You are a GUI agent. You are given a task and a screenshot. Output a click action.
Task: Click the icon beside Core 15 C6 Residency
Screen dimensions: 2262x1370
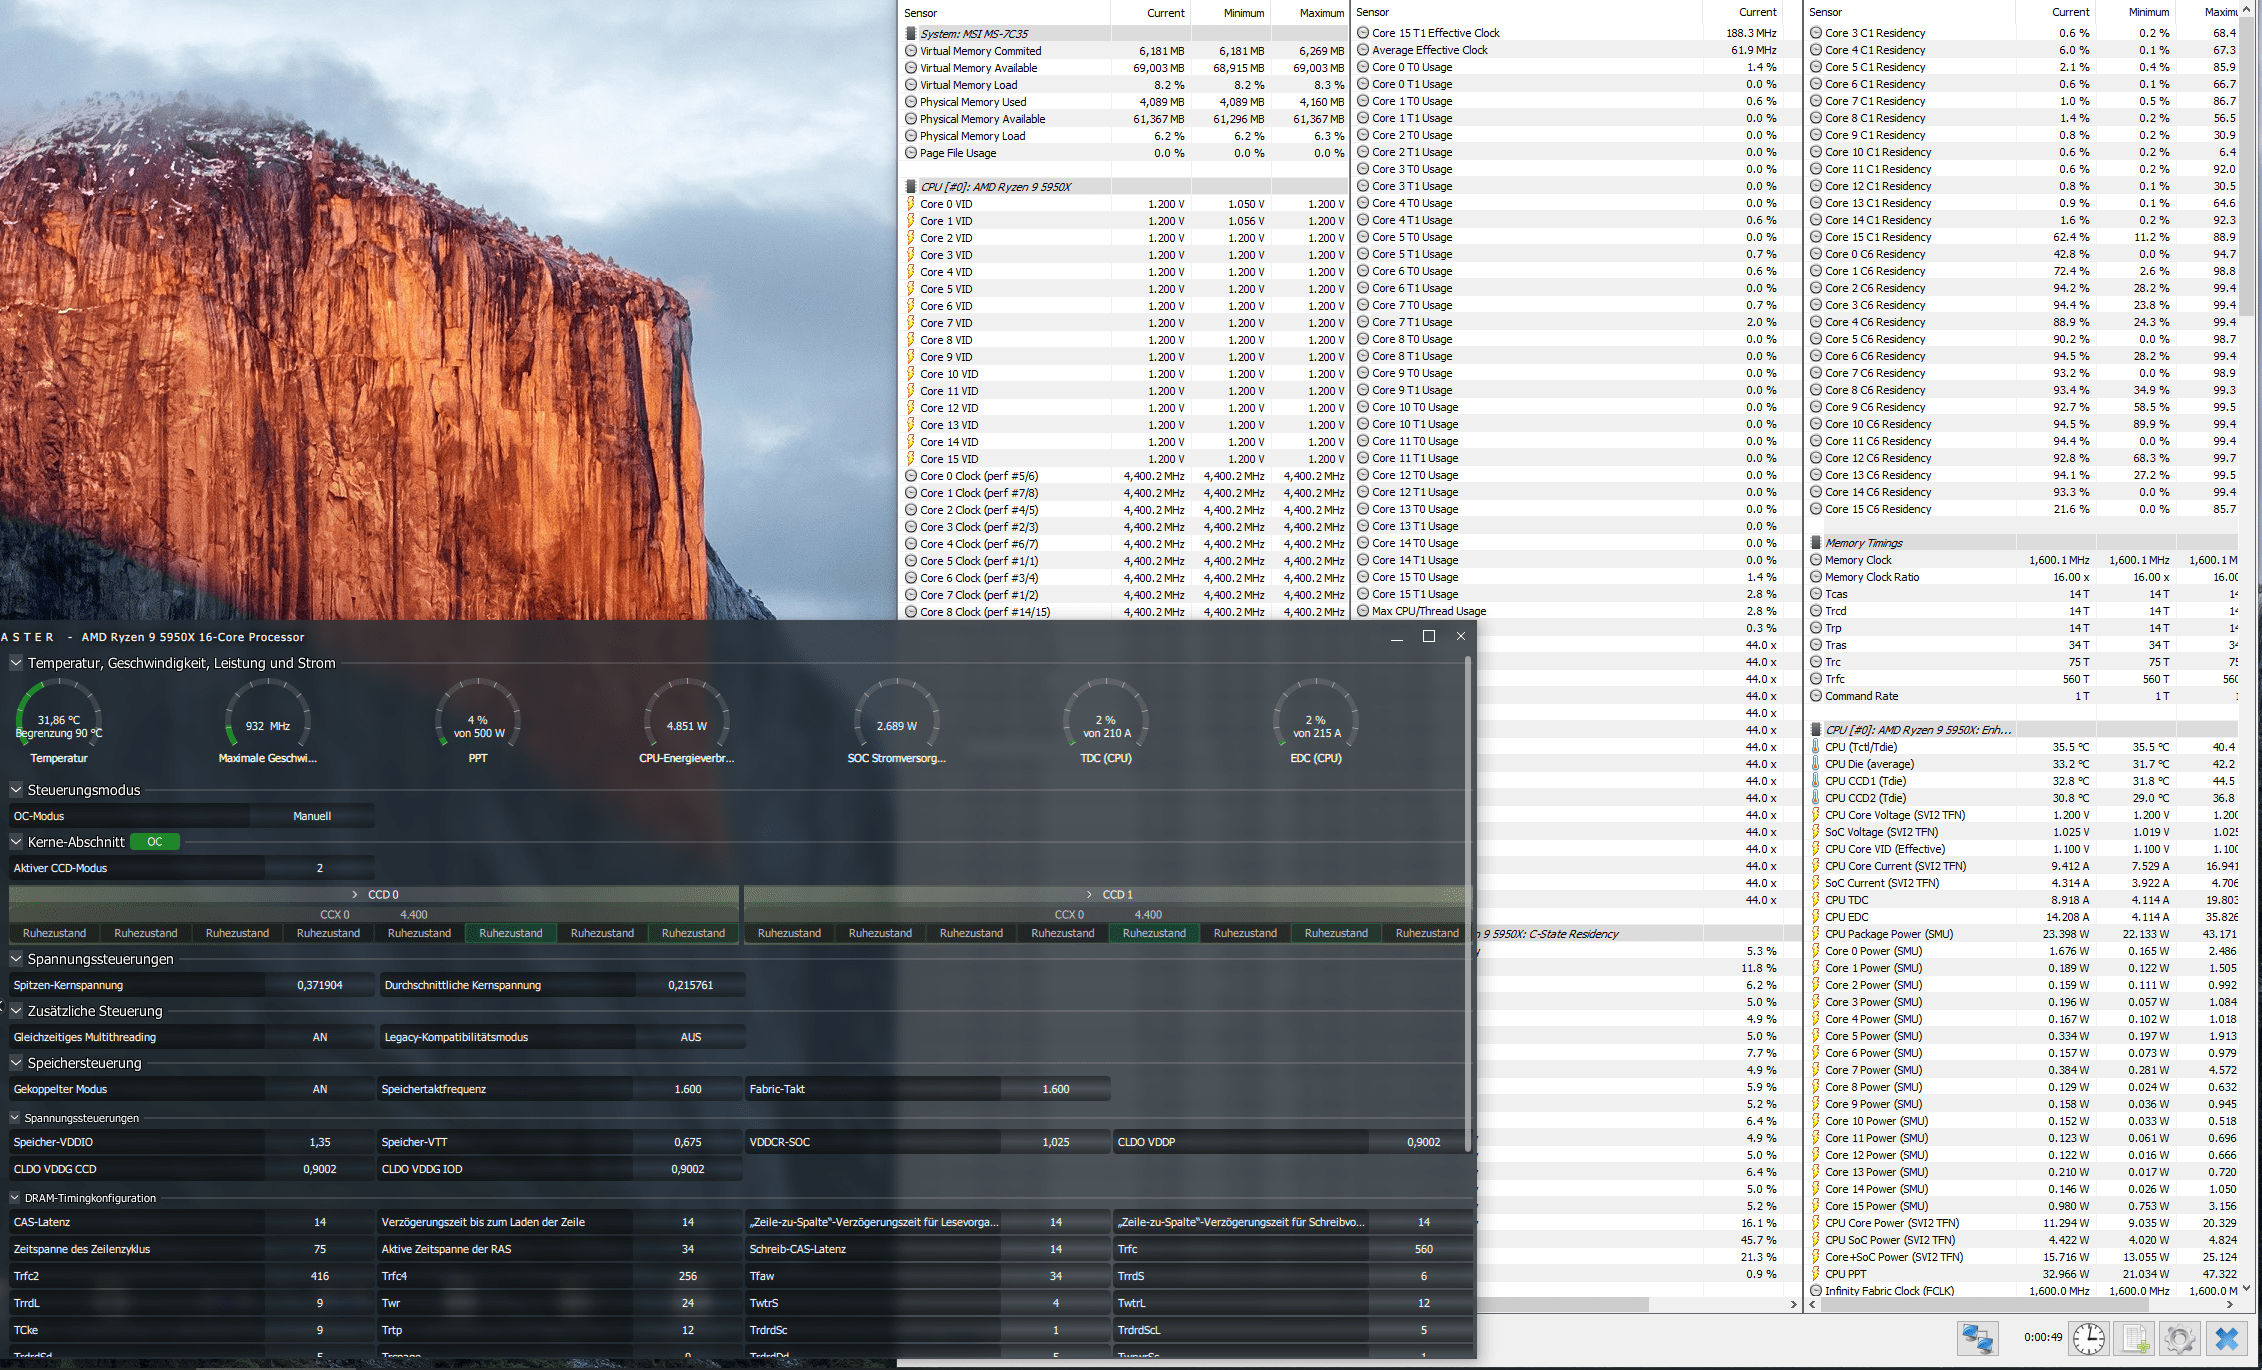[x=1816, y=509]
